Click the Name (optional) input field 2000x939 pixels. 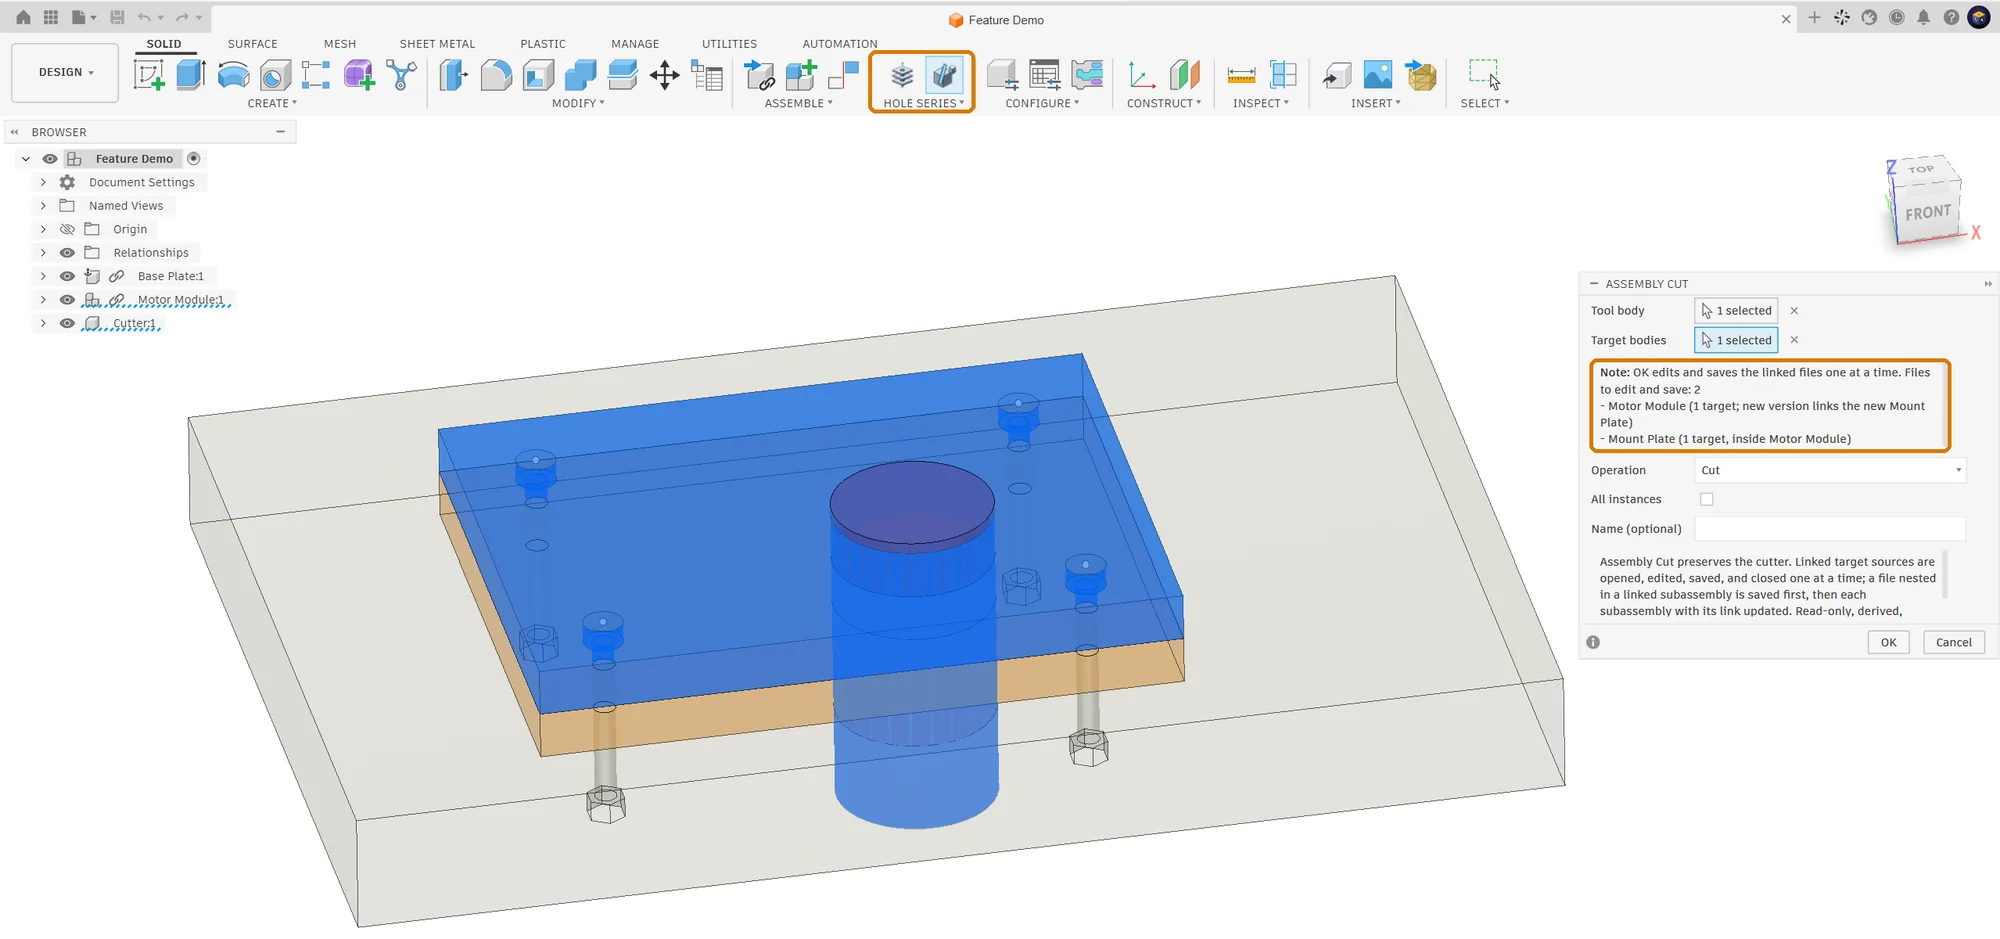point(1830,529)
